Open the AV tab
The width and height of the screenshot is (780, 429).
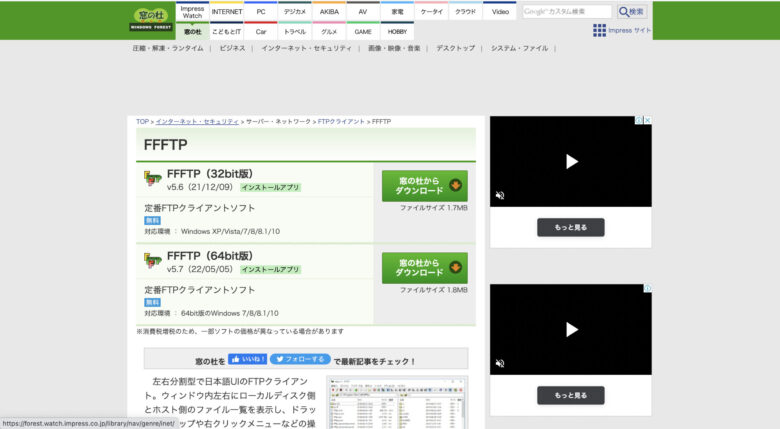[x=363, y=12]
